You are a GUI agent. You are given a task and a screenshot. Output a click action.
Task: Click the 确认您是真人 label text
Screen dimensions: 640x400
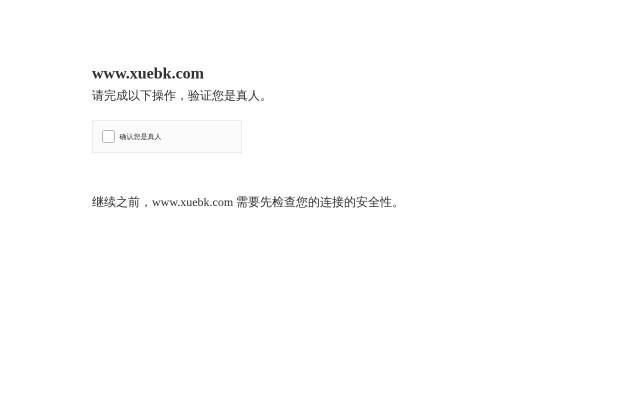(140, 137)
